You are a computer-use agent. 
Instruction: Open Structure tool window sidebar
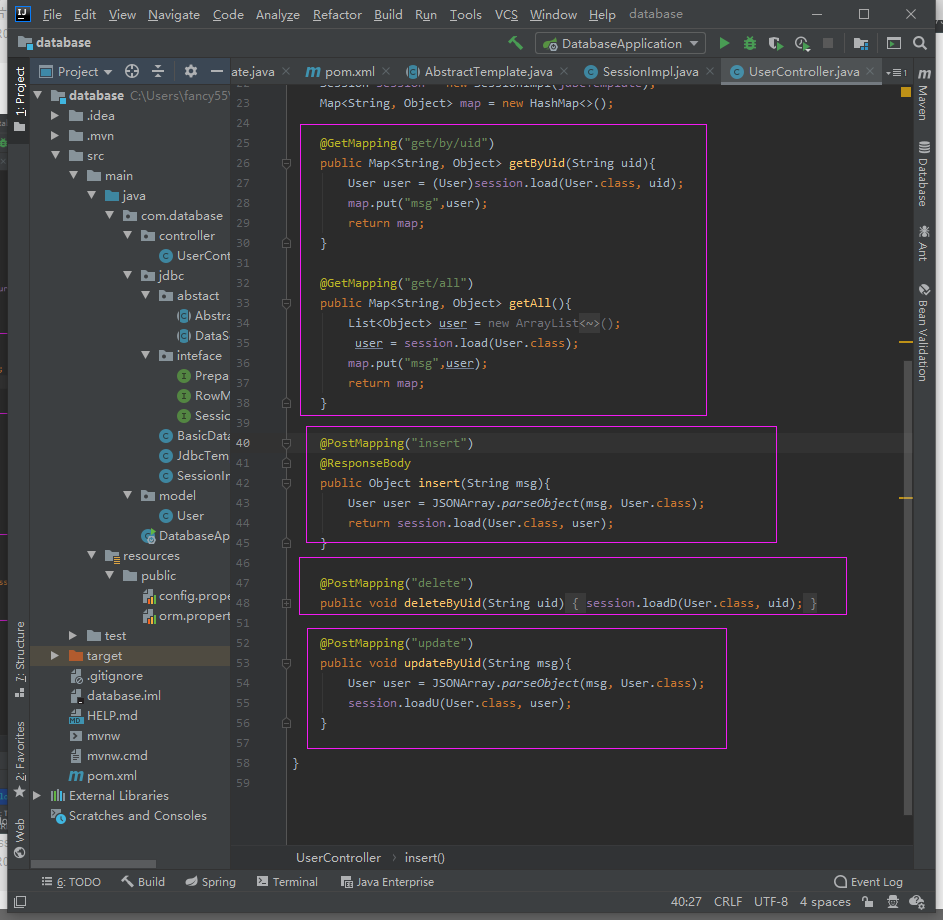(20, 660)
